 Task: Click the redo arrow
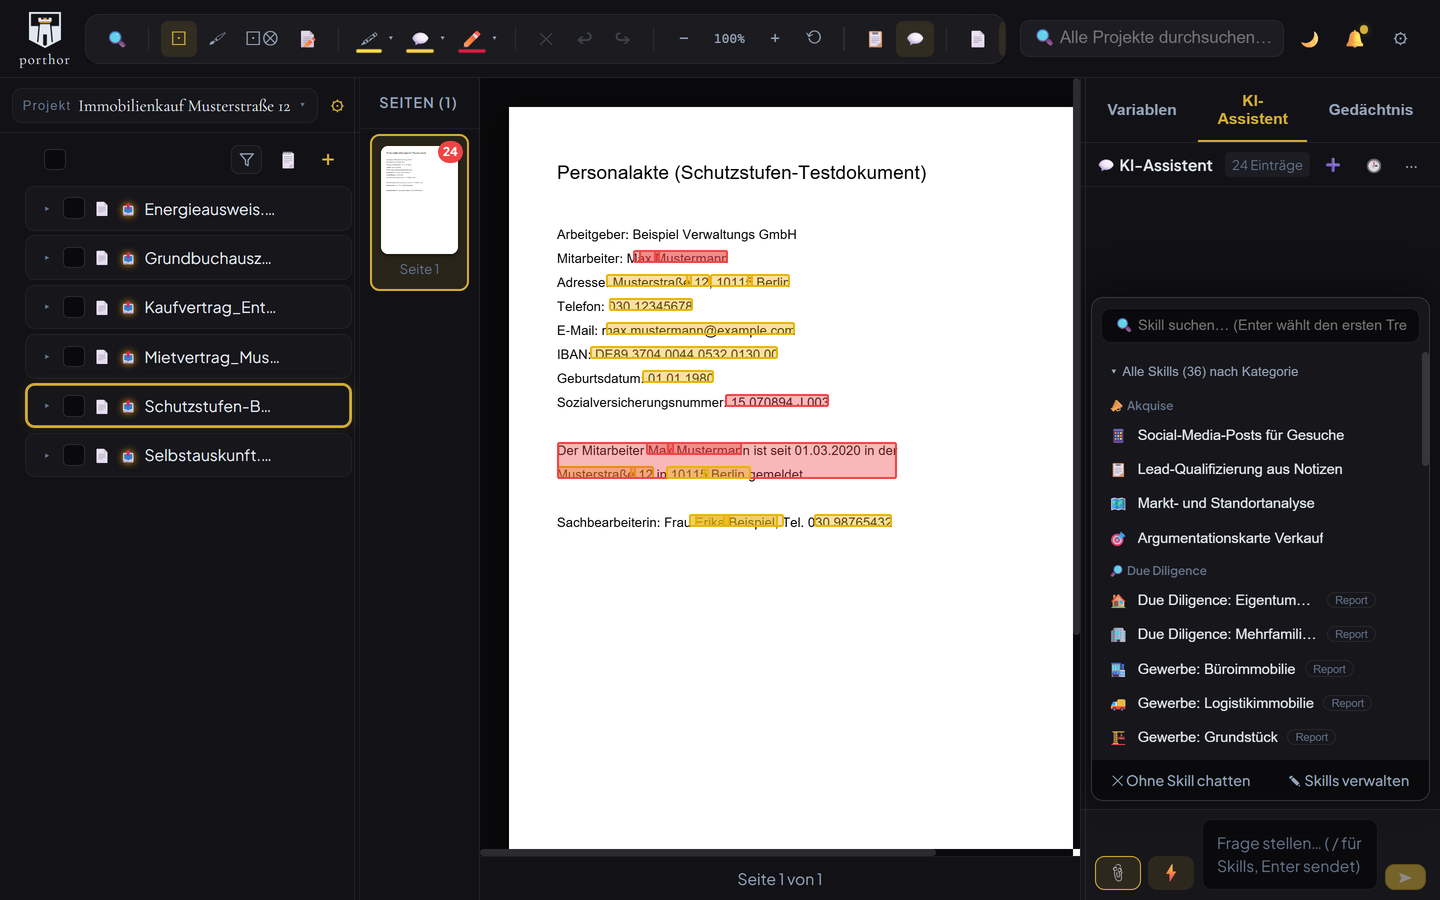point(623,39)
